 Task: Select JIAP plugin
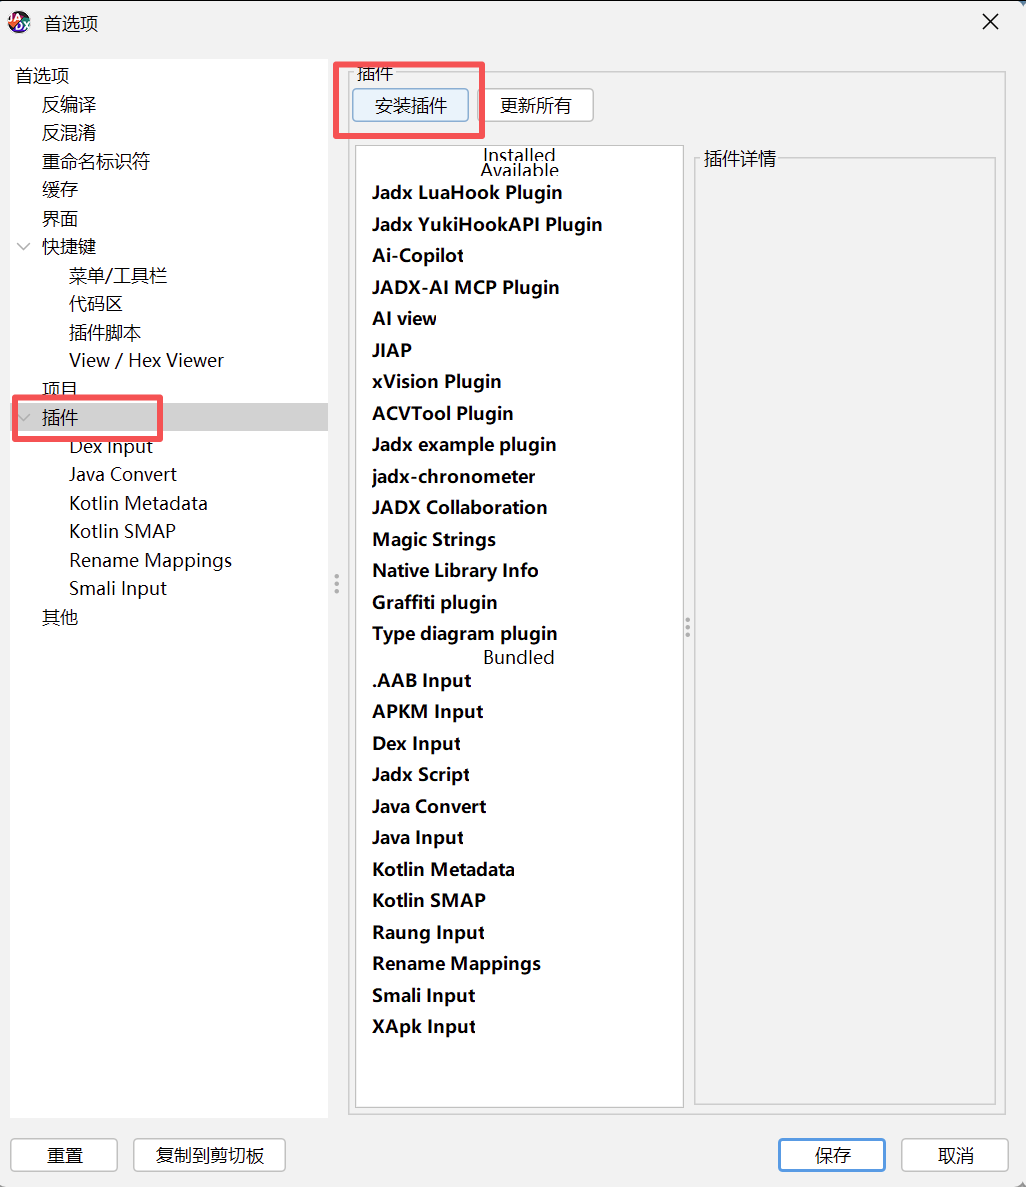pos(391,350)
